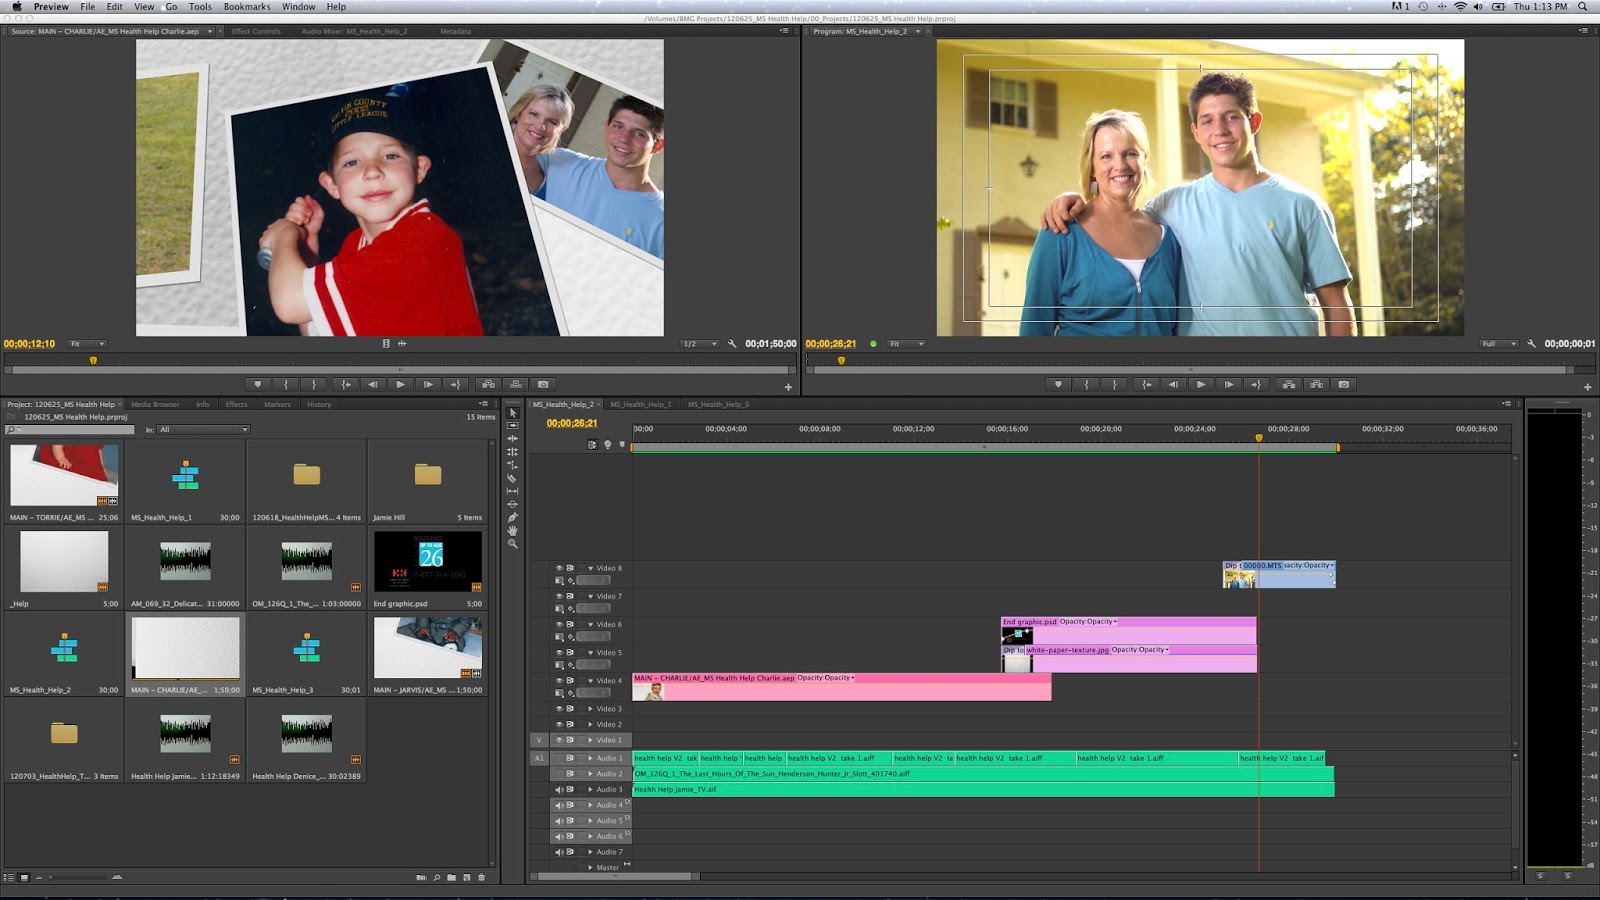Open Program monitor Full resolution dropdown
1600x900 pixels.
(1499, 344)
